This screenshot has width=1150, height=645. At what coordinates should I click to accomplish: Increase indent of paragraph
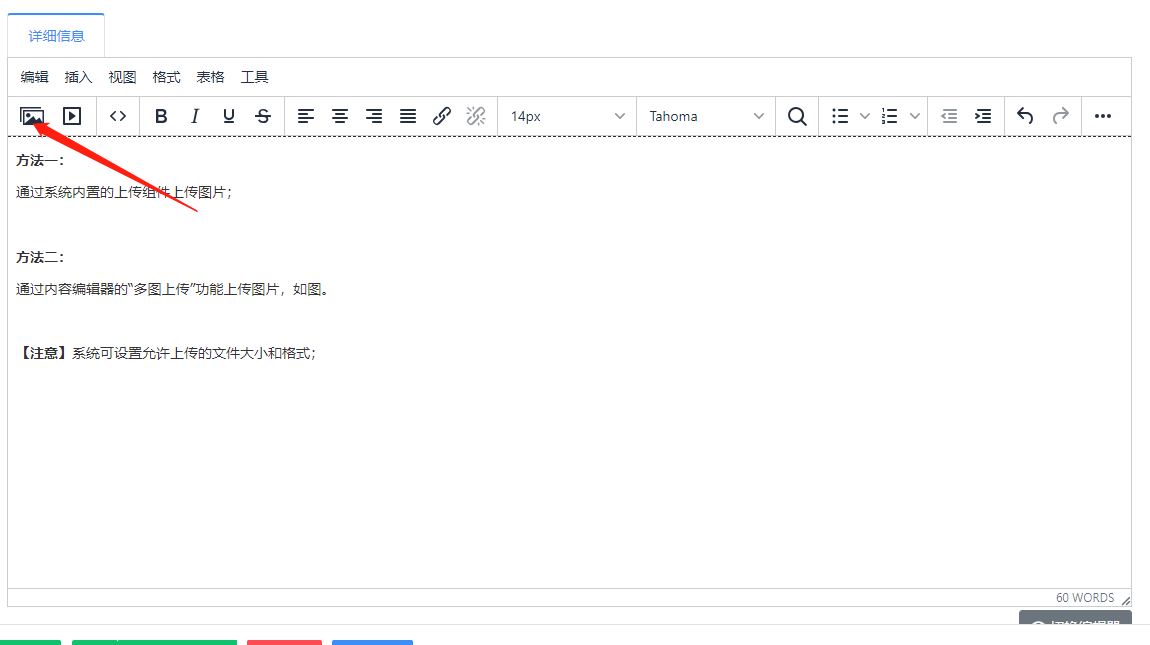983,116
